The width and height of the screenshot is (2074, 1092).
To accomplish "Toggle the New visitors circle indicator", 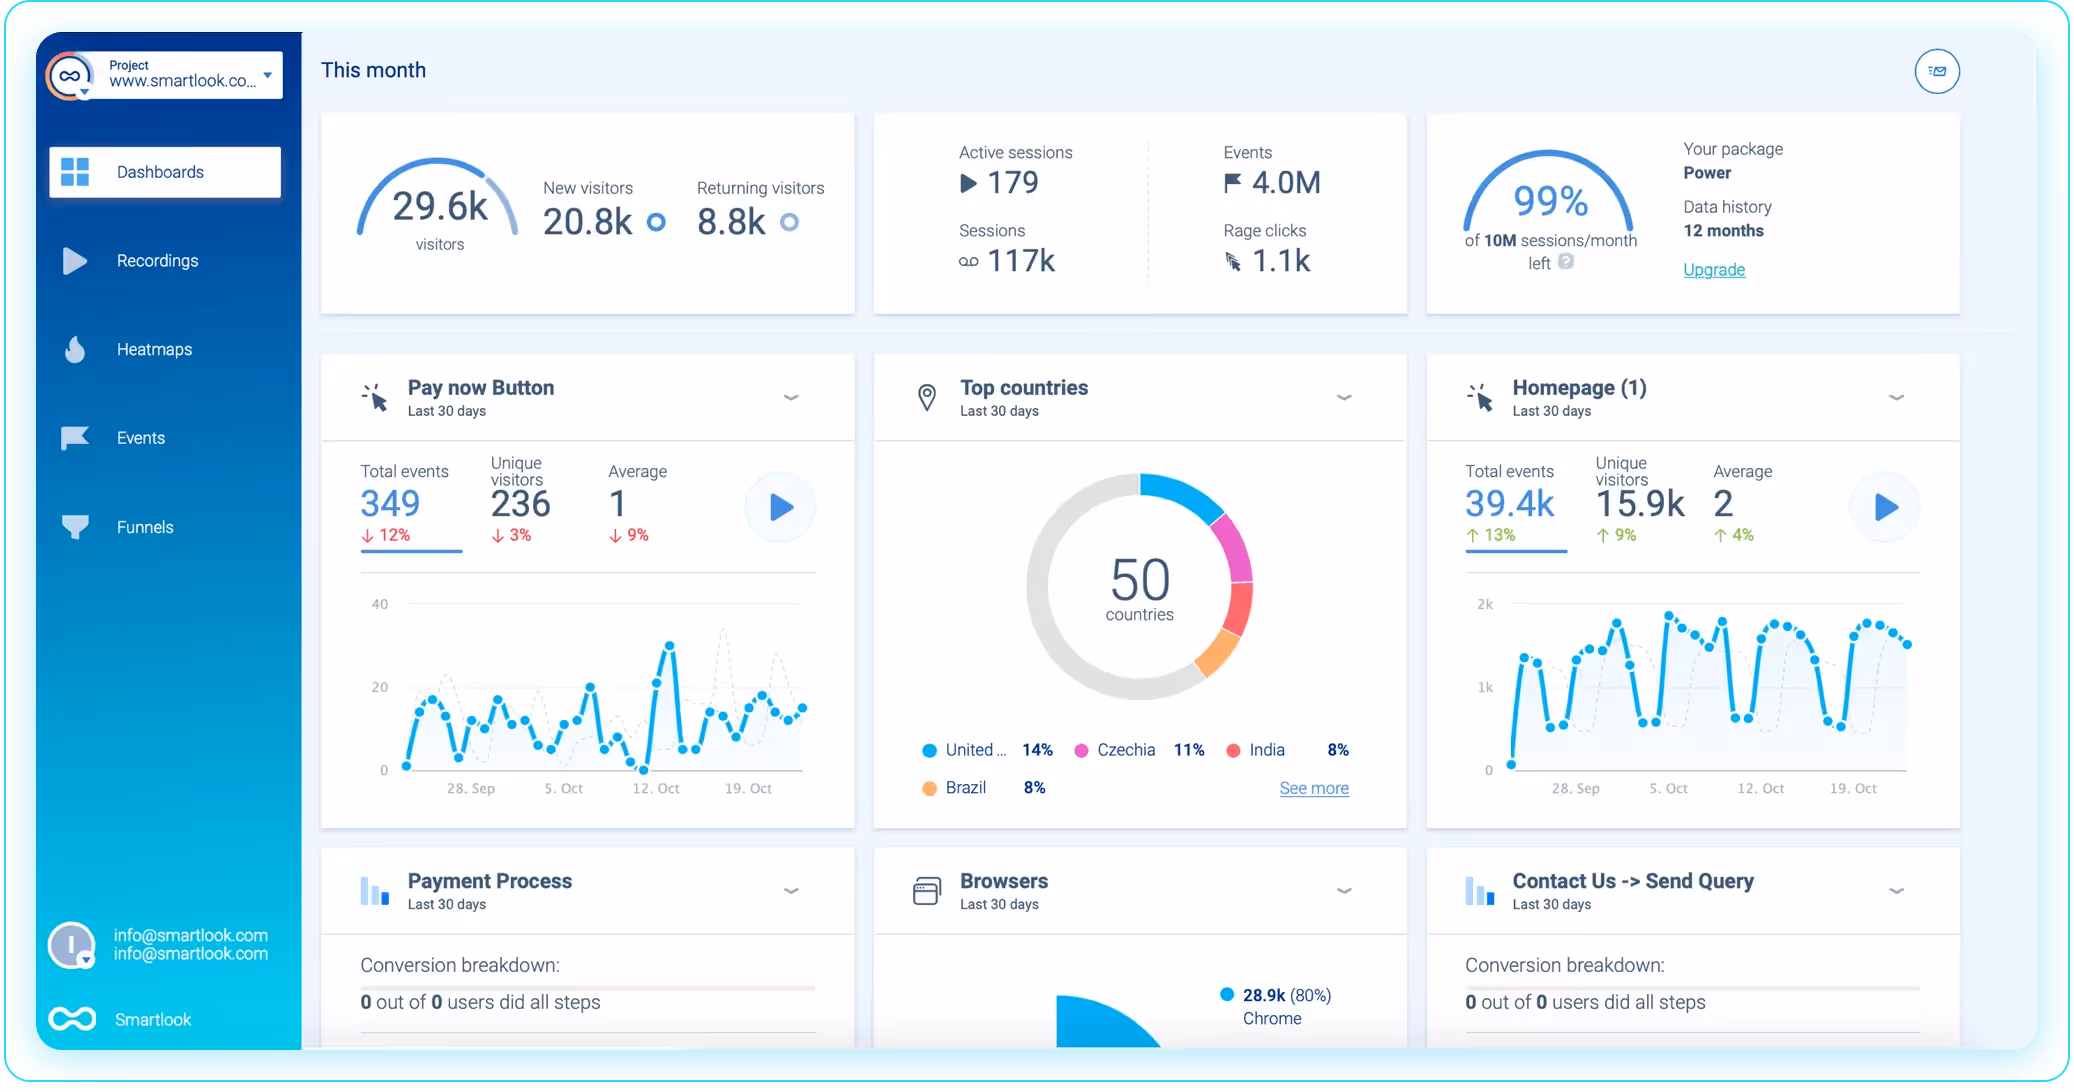I will [x=656, y=222].
